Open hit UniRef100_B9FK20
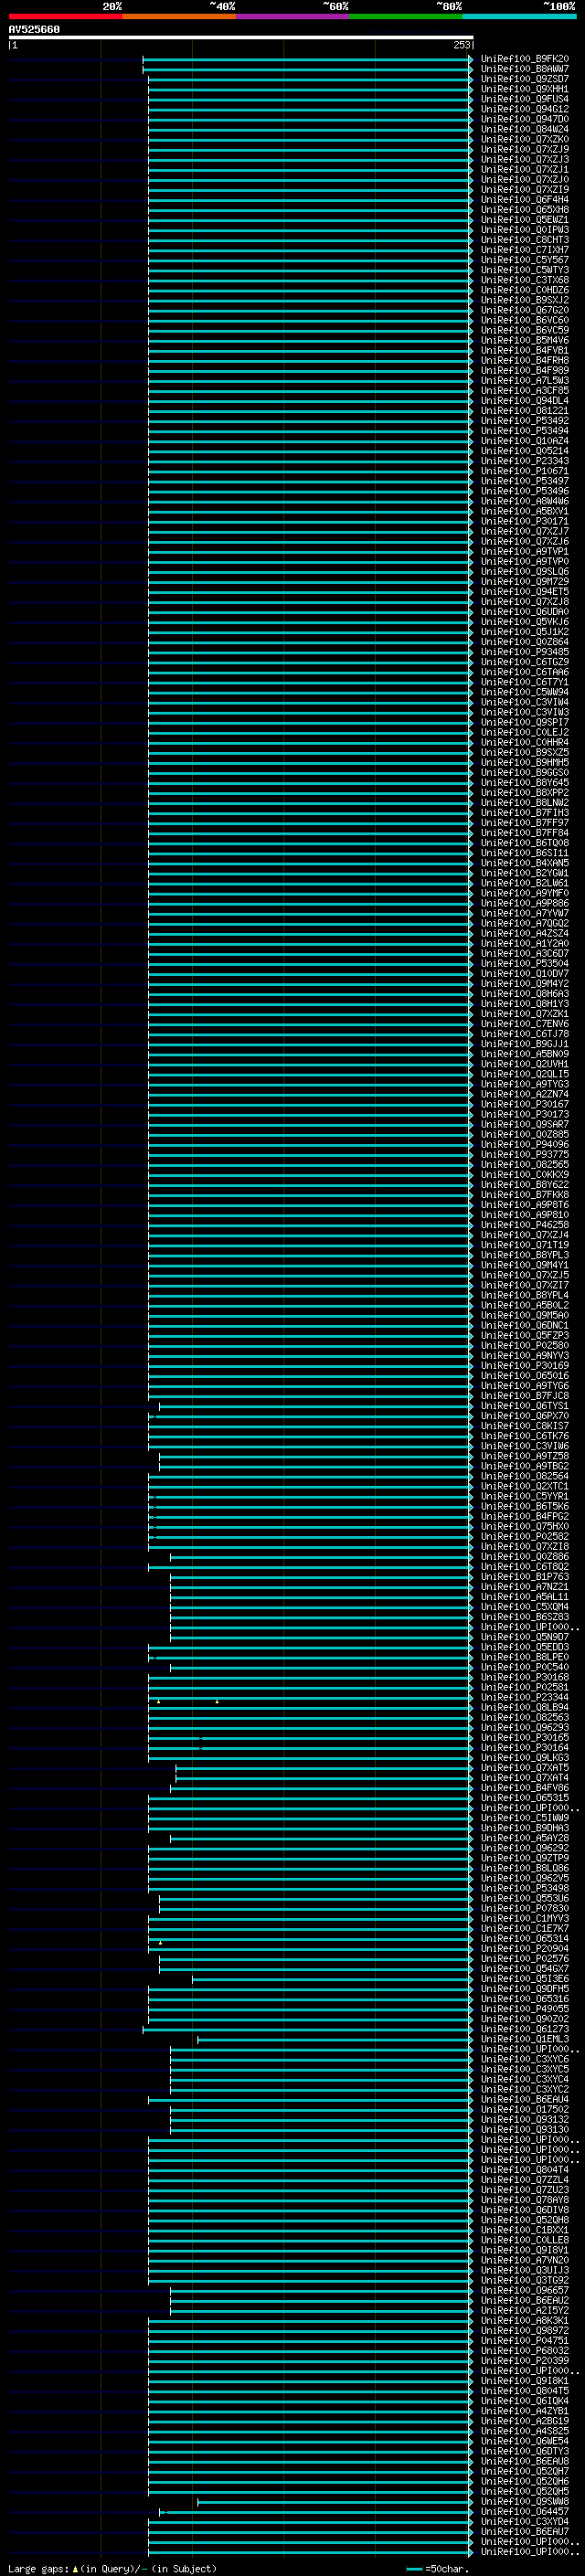585x2576 pixels. coord(525,59)
